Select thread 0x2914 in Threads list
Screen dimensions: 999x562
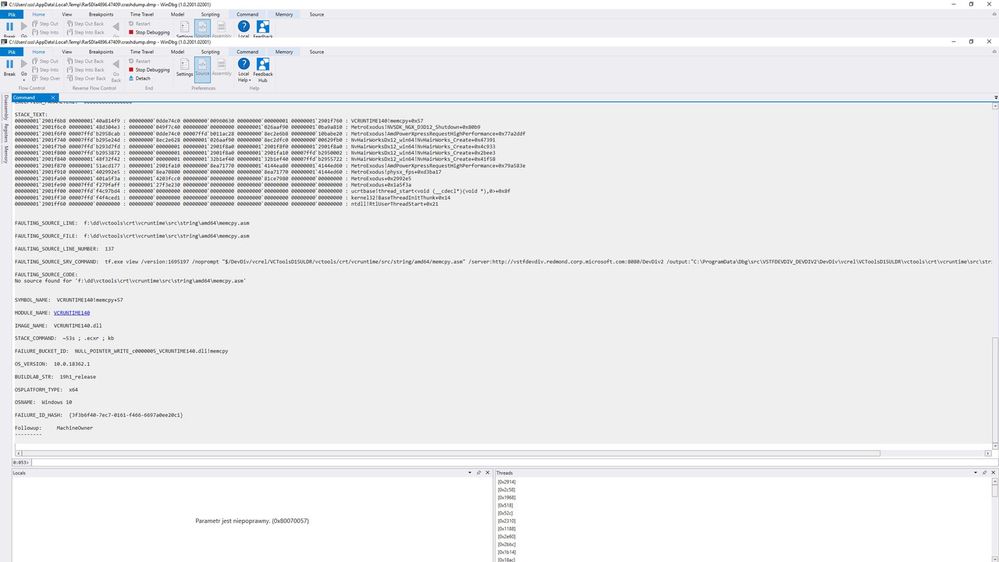pos(507,482)
